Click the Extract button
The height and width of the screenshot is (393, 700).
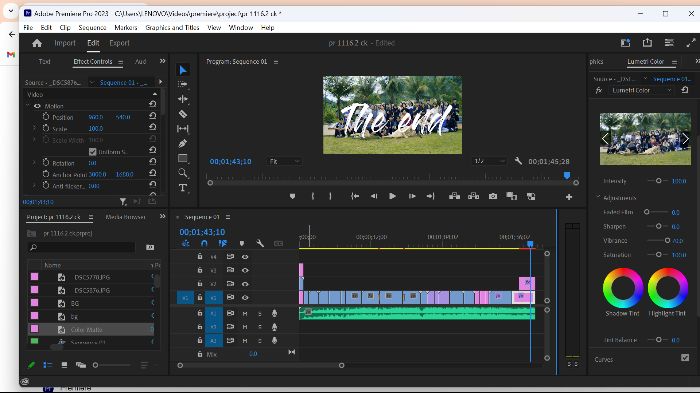point(474,196)
